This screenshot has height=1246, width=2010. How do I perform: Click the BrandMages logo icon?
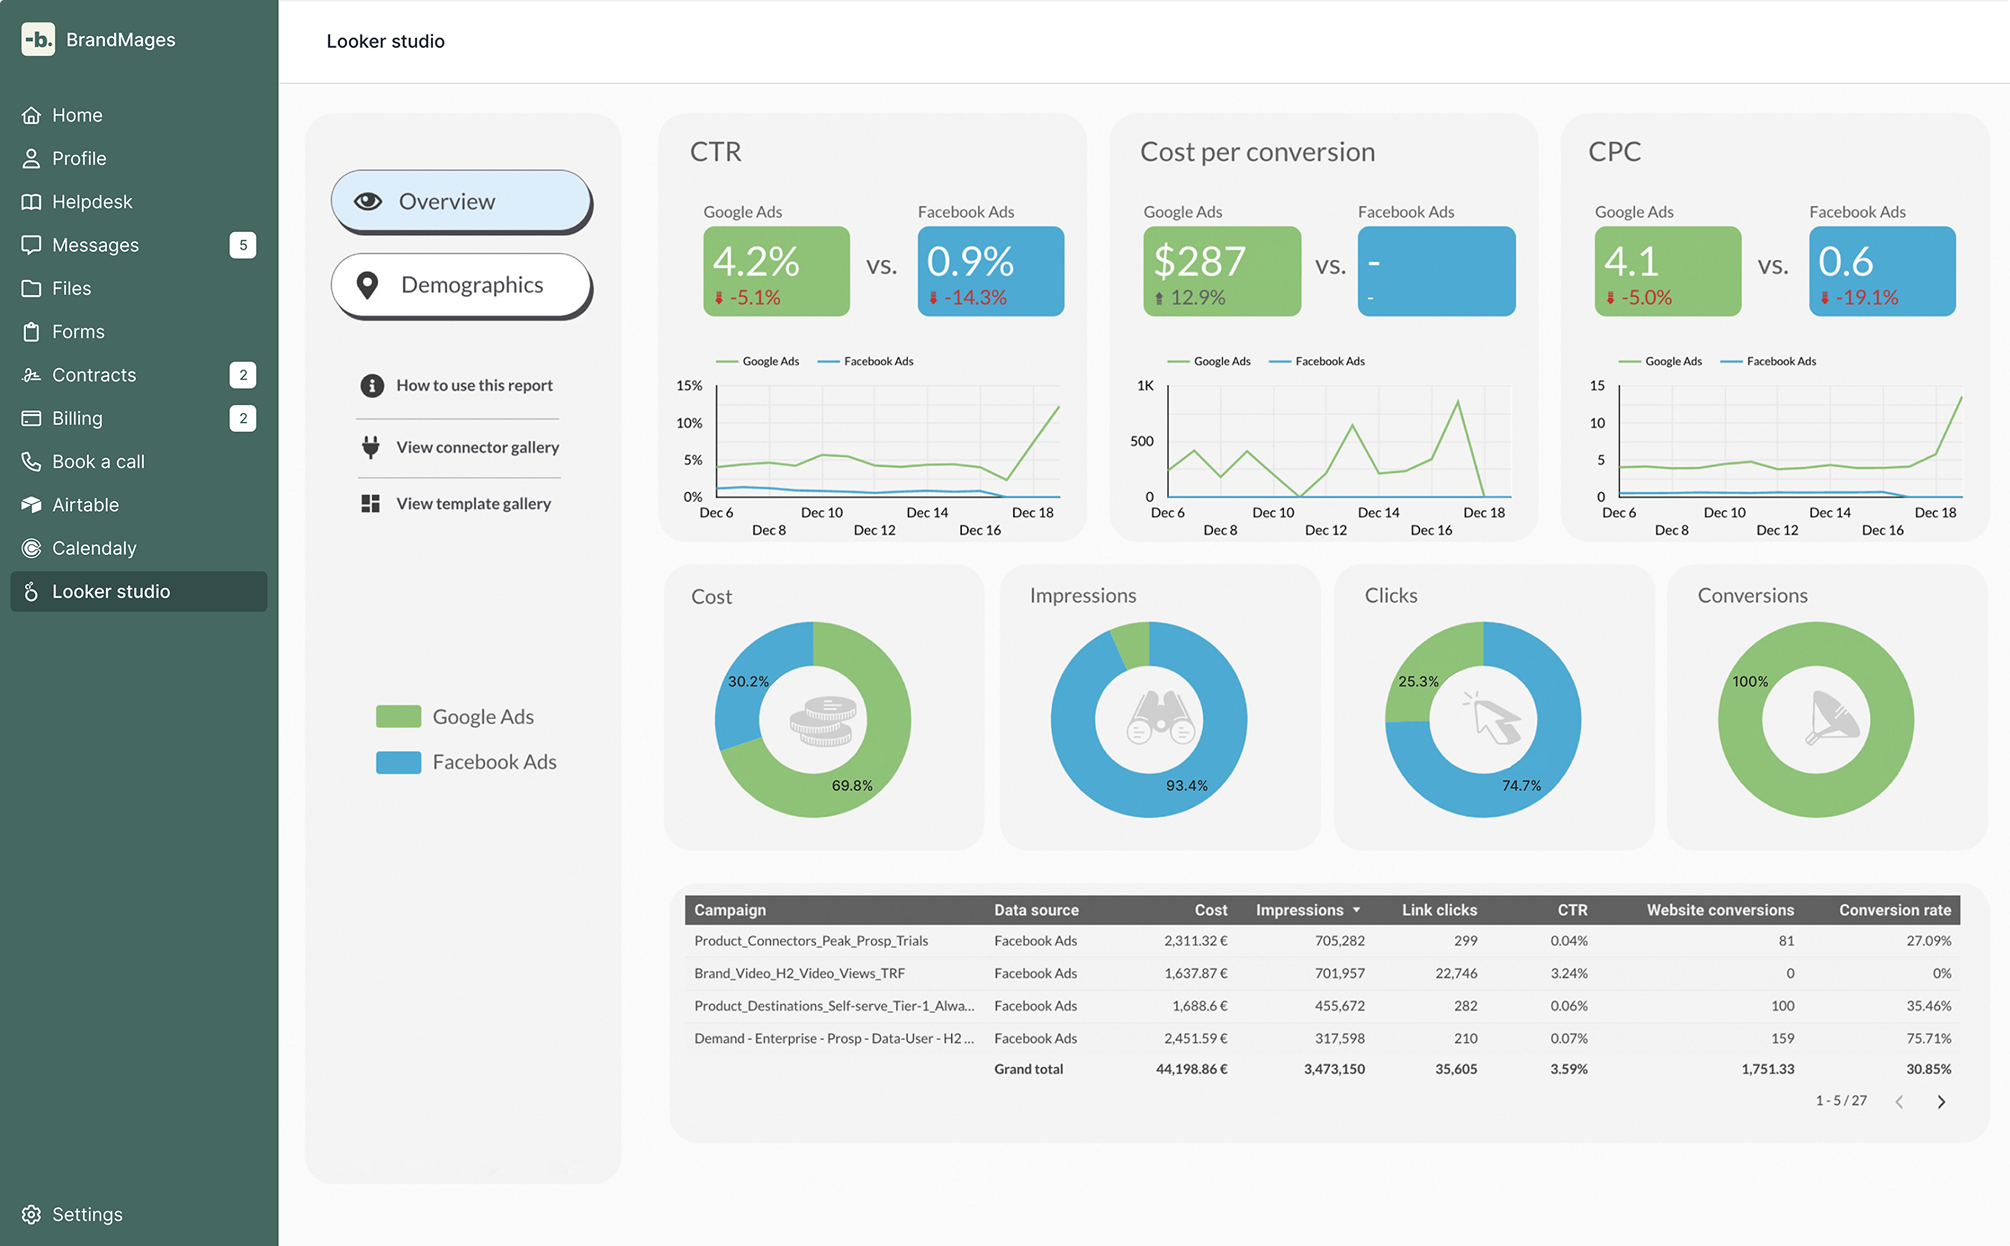point(38,39)
